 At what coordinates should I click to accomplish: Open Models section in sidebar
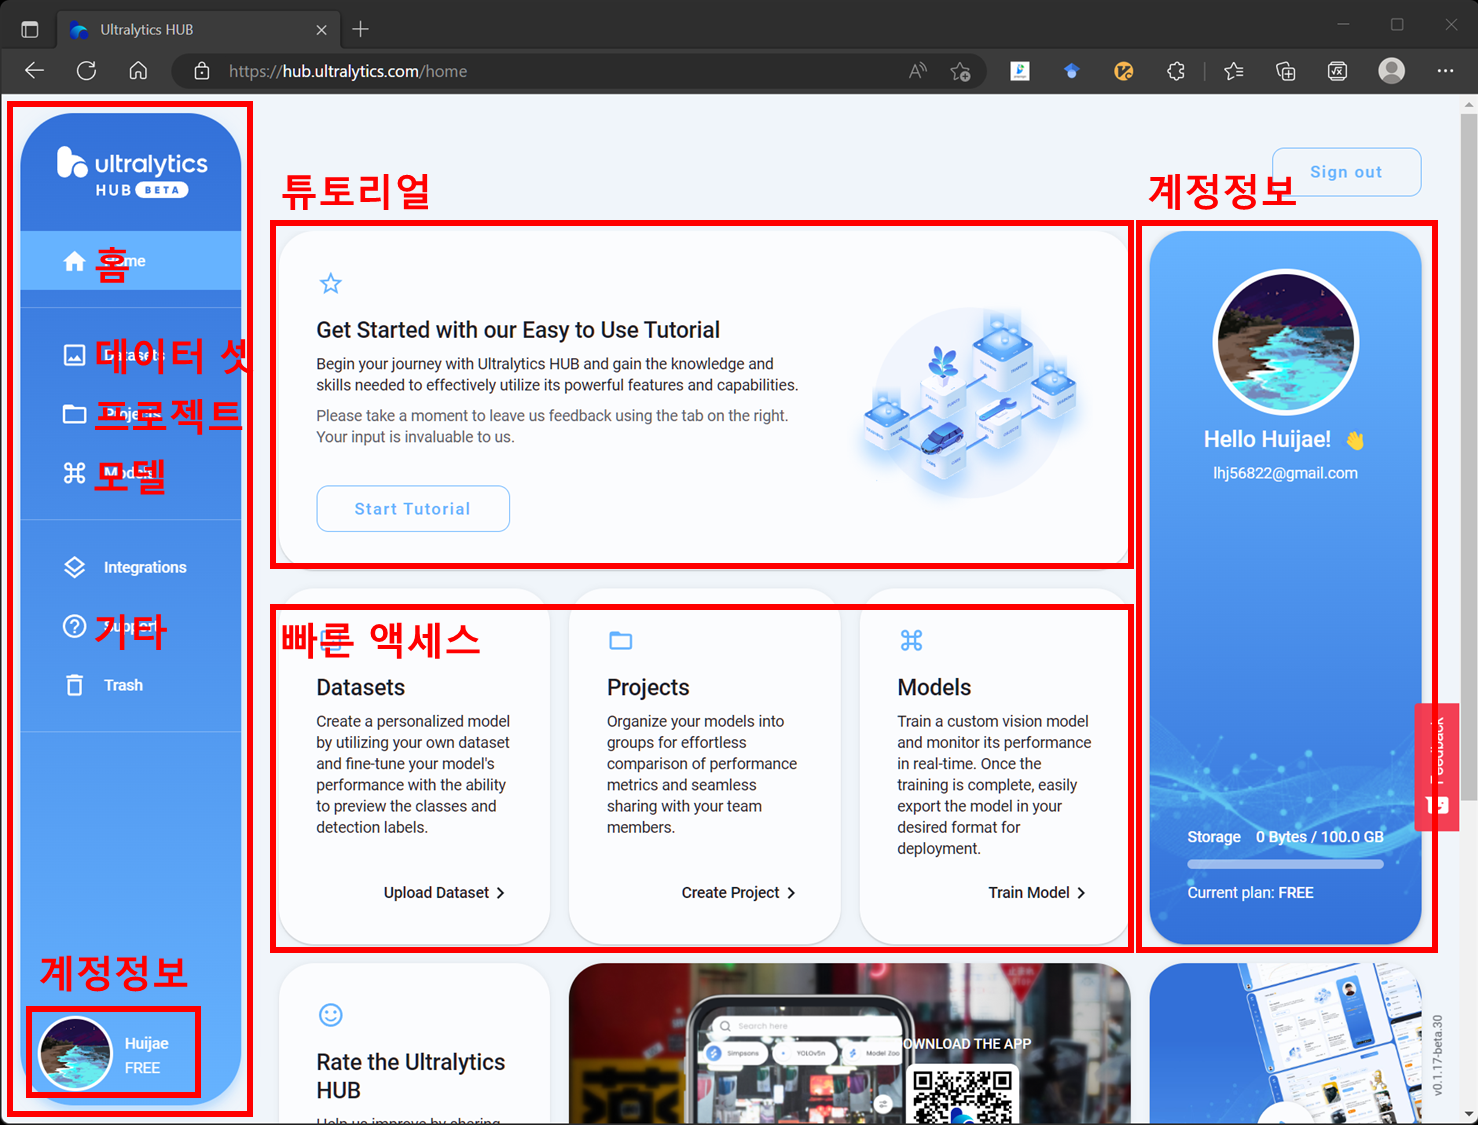pos(130,473)
